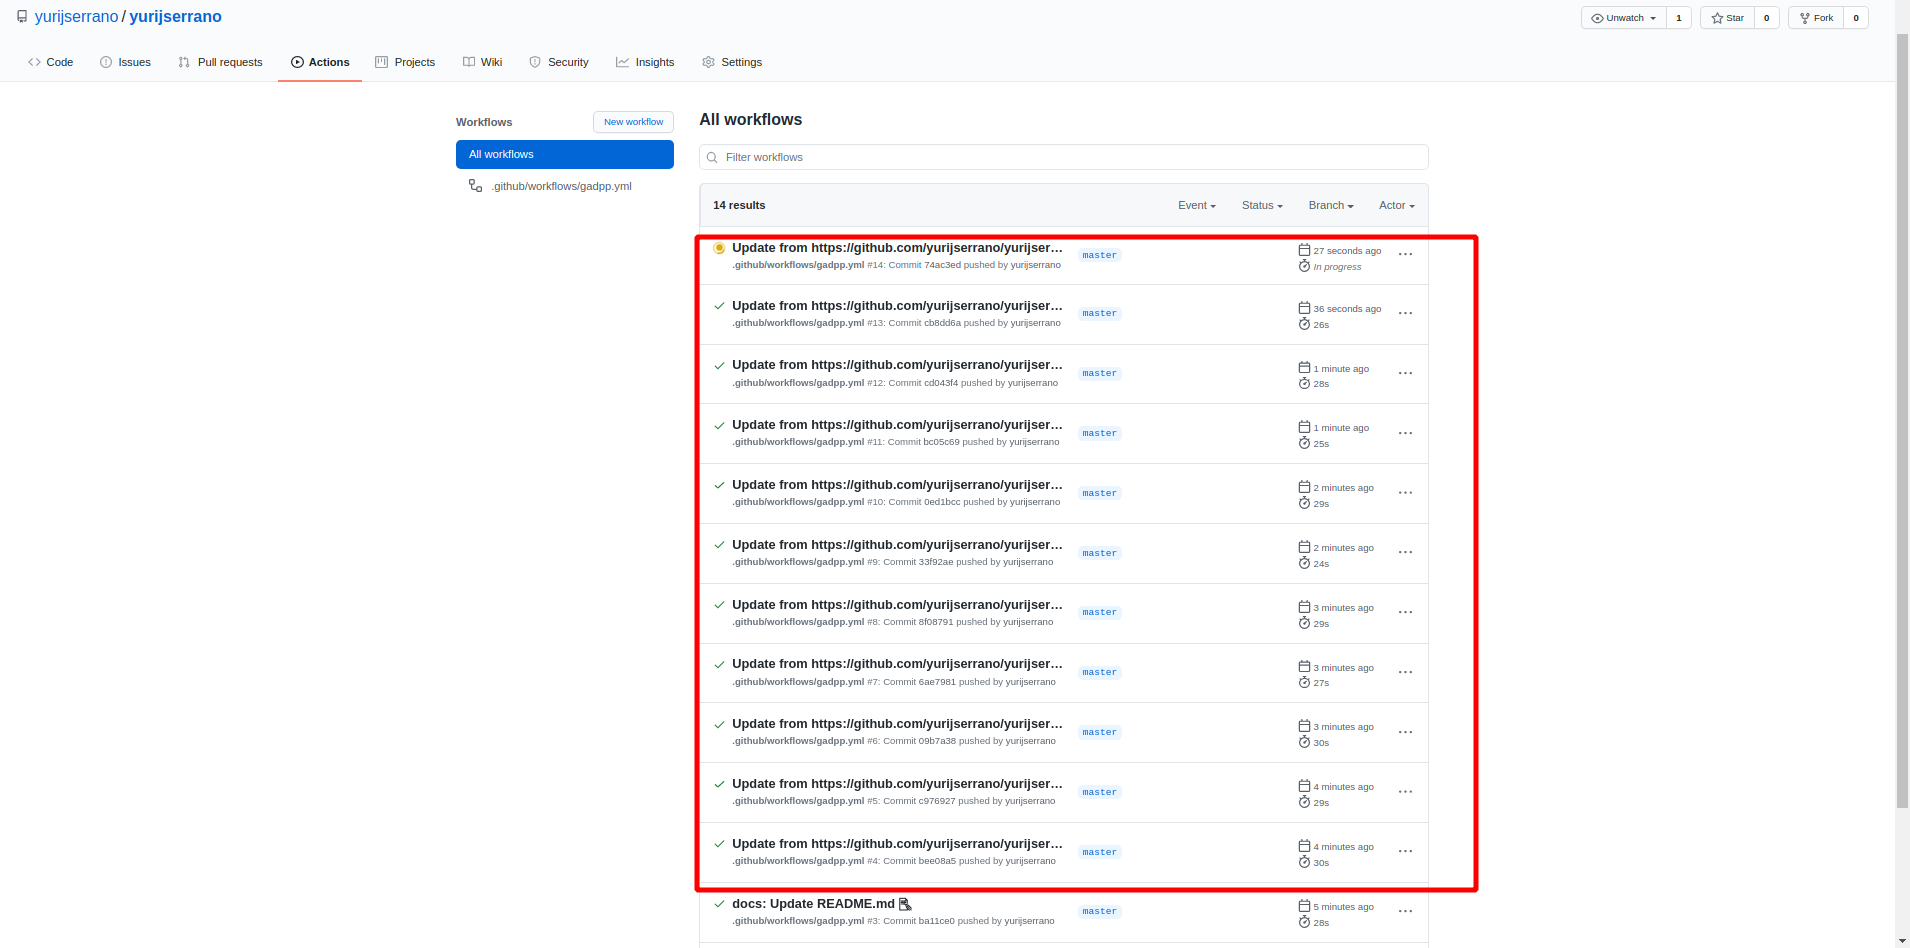Open the options menu for run #13
1910x948 pixels.
(1405, 314)
